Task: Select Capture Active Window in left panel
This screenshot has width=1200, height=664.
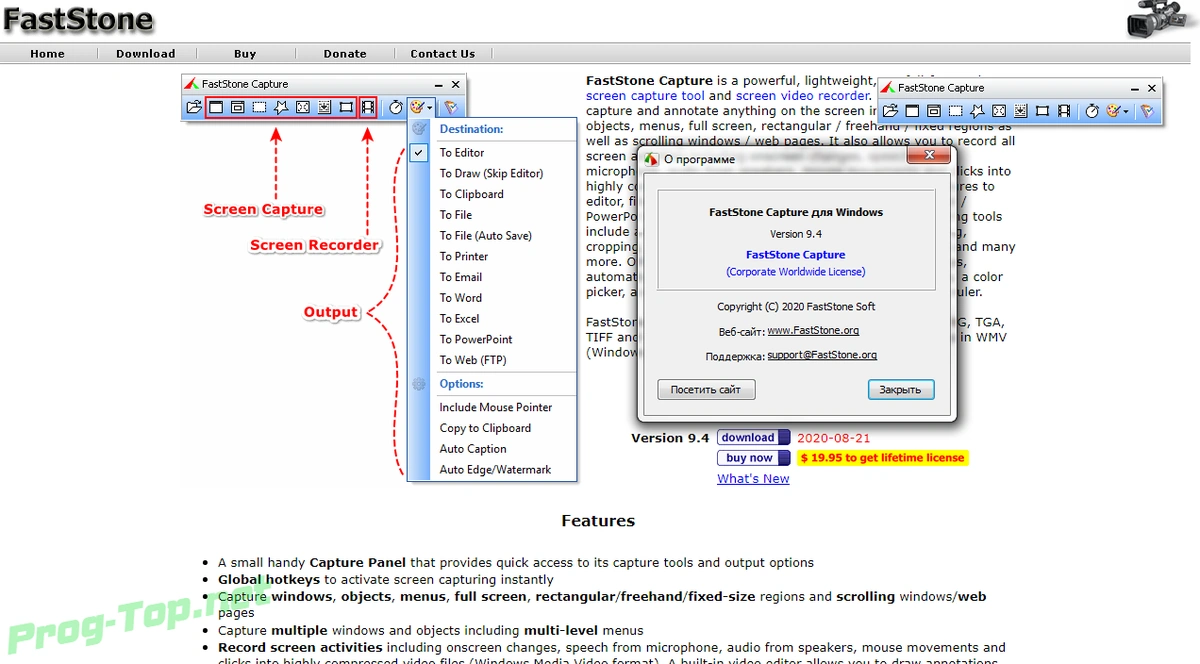Action: pos(216,107)
